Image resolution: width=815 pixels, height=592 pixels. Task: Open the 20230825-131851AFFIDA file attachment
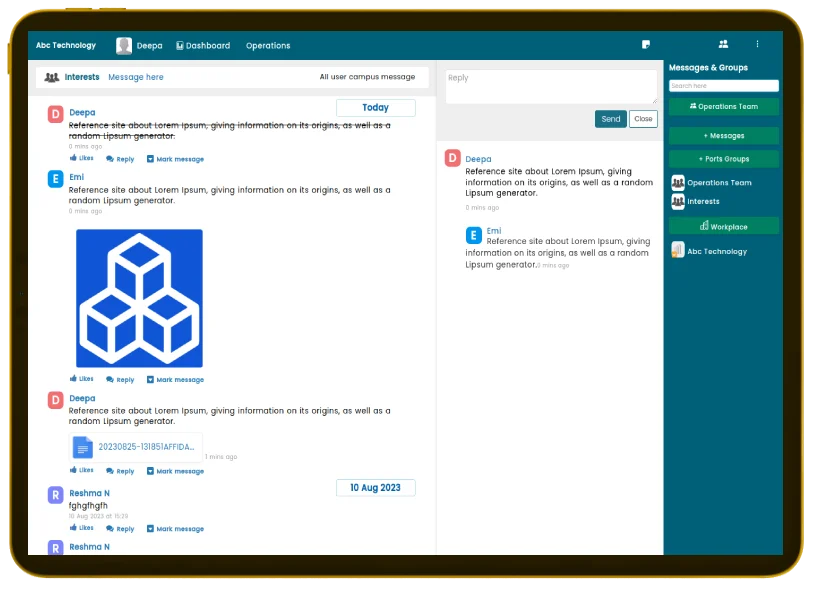point(136,448)
